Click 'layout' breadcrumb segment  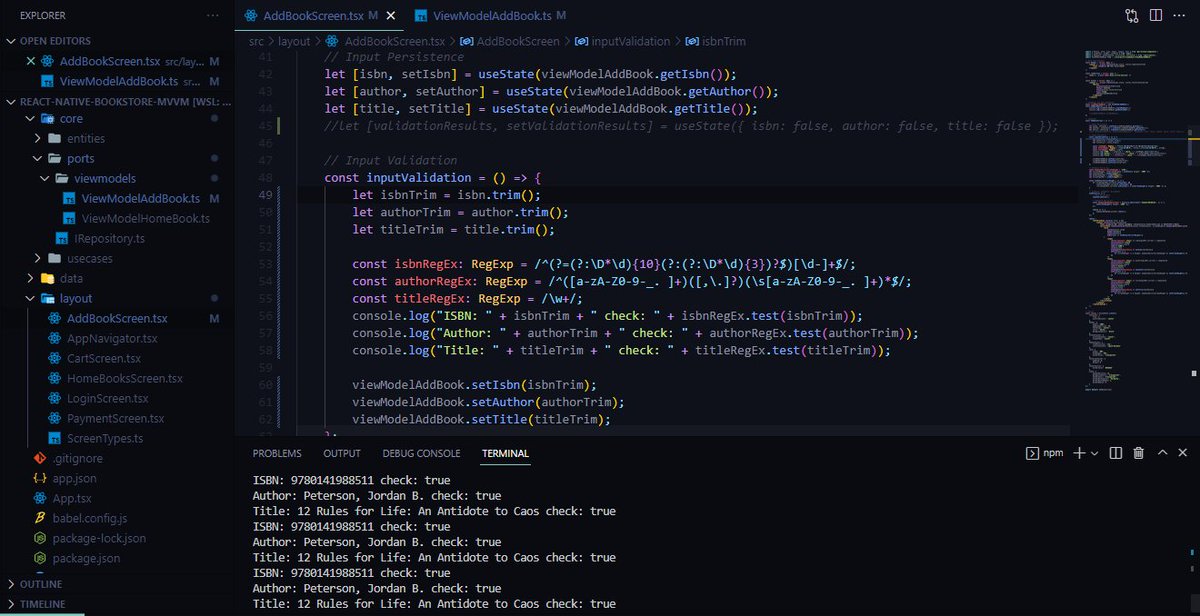pos(294,41)
